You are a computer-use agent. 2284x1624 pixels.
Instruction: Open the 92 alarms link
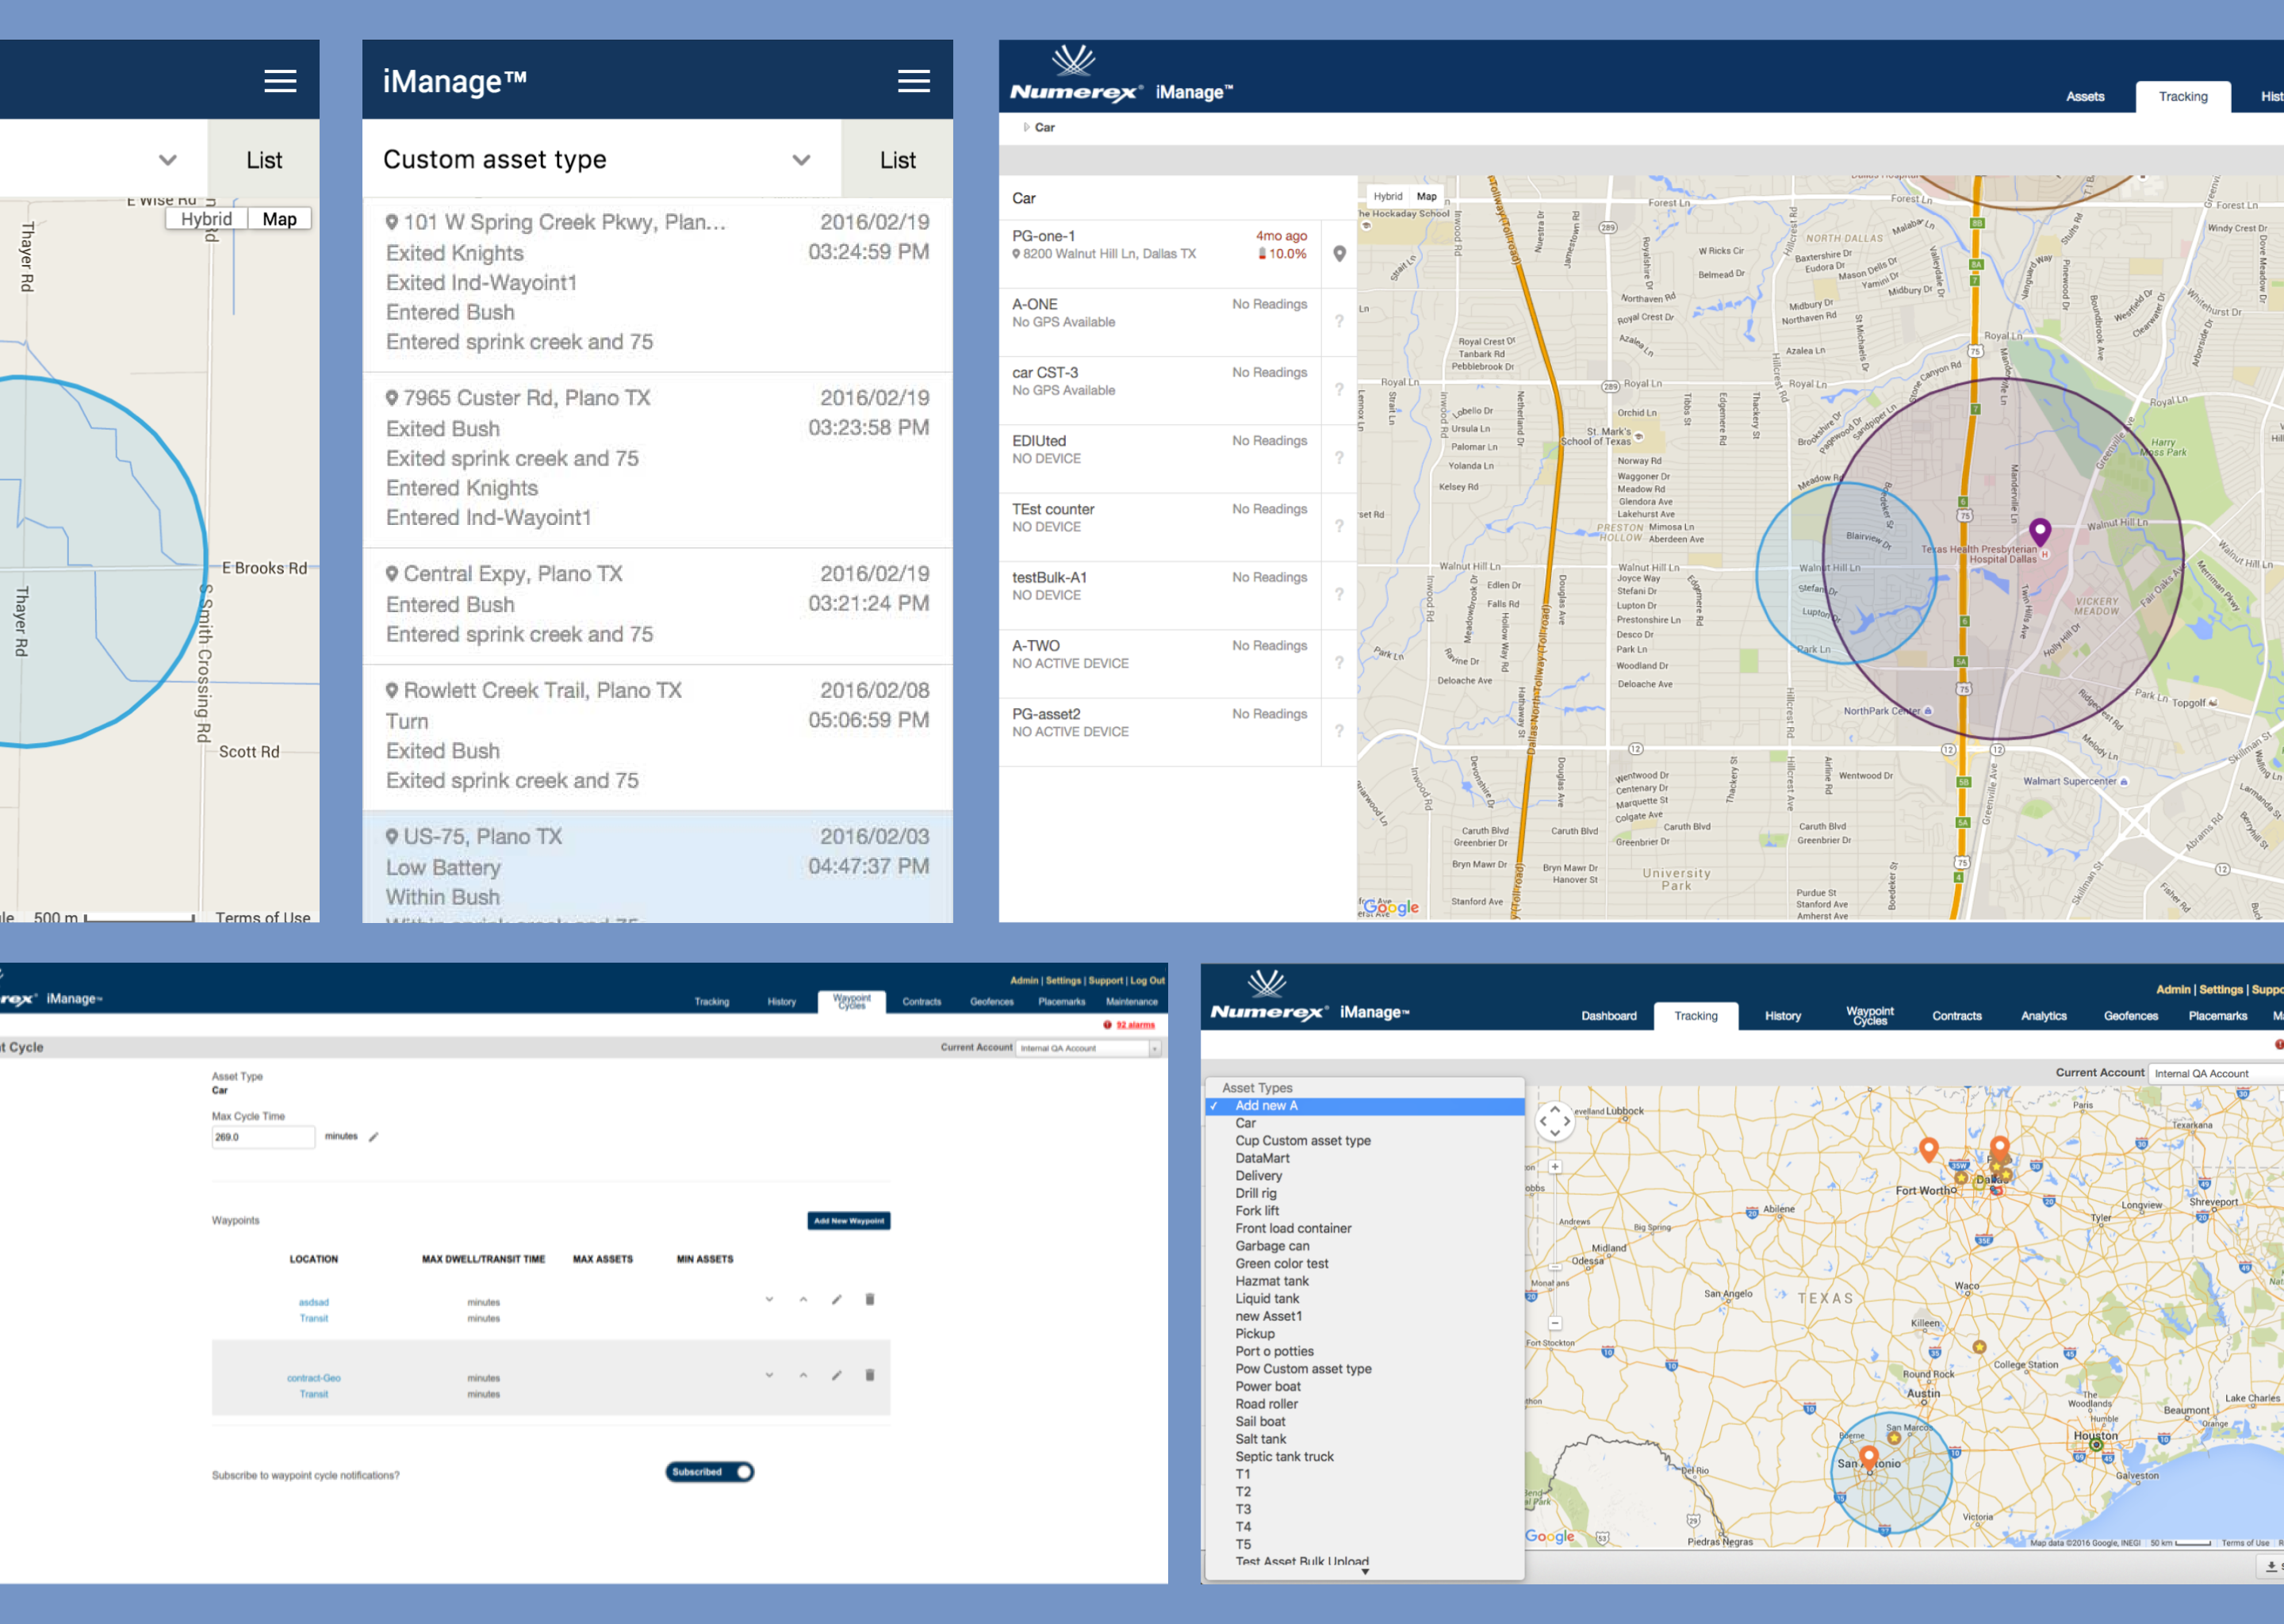point(1135,1025)
